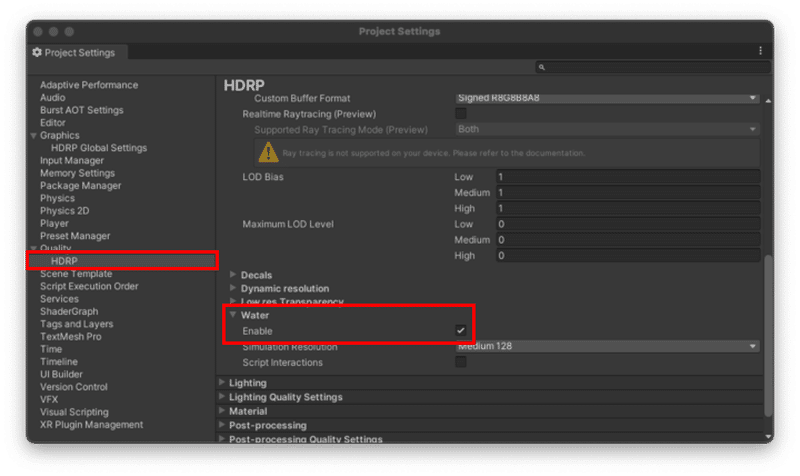Viewport: 800px width, 476px height.
Task: Focus the settings search field
Action: (x=653, y=67)
